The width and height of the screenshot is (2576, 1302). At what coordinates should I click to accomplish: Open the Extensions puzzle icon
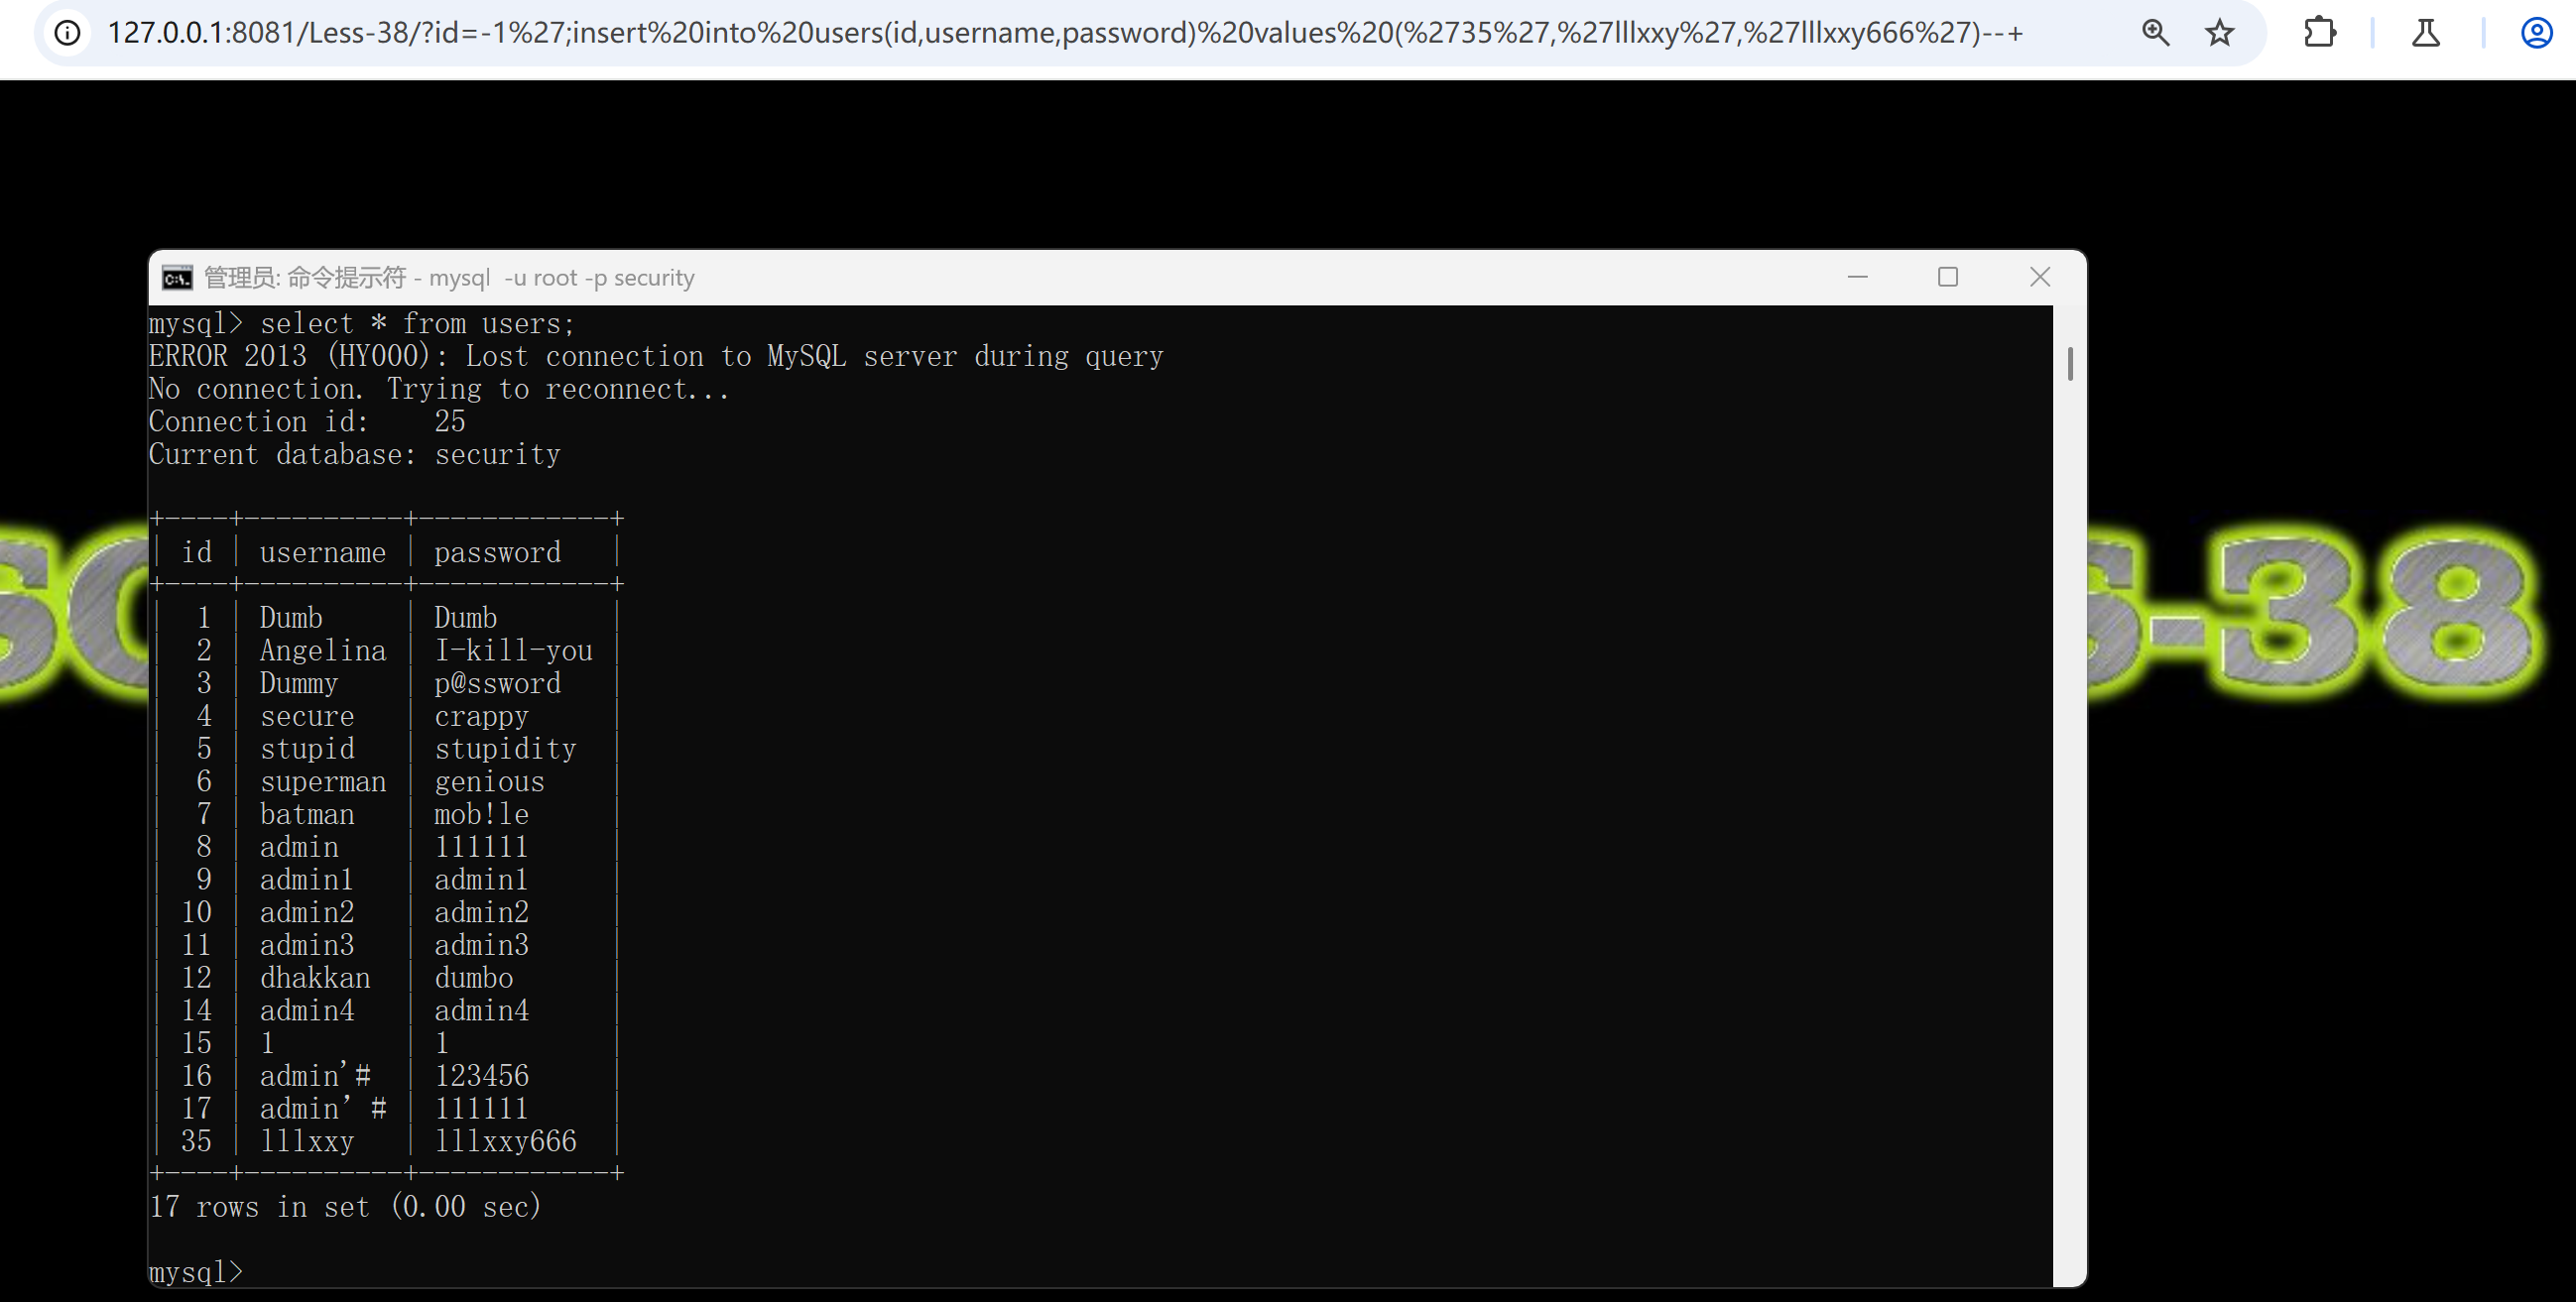tap(2319, 33)
